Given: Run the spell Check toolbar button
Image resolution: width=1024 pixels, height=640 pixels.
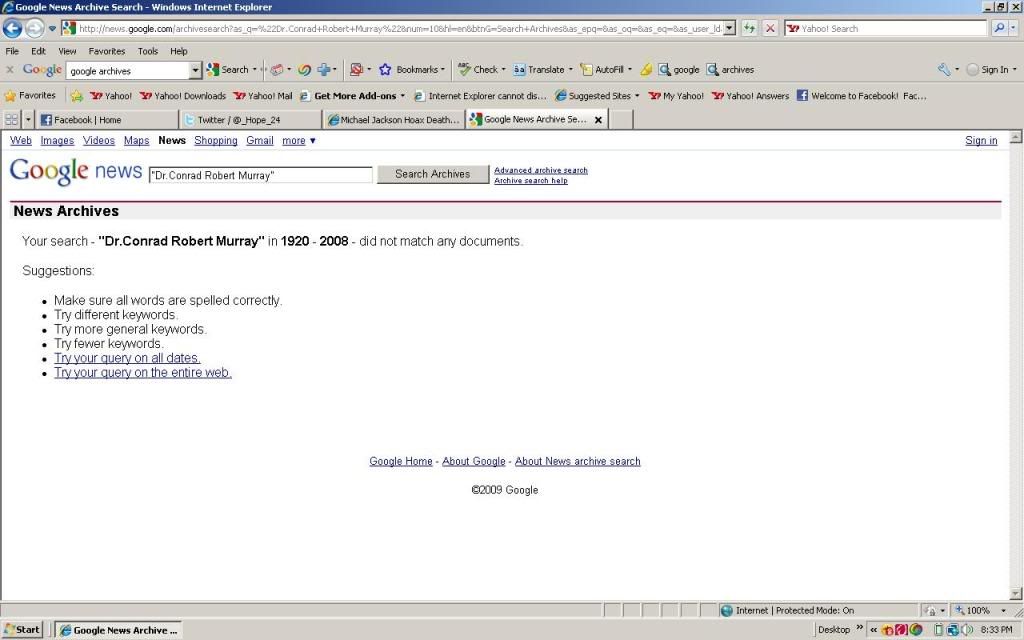Looking at the screenshot, I should pos(481,69).
